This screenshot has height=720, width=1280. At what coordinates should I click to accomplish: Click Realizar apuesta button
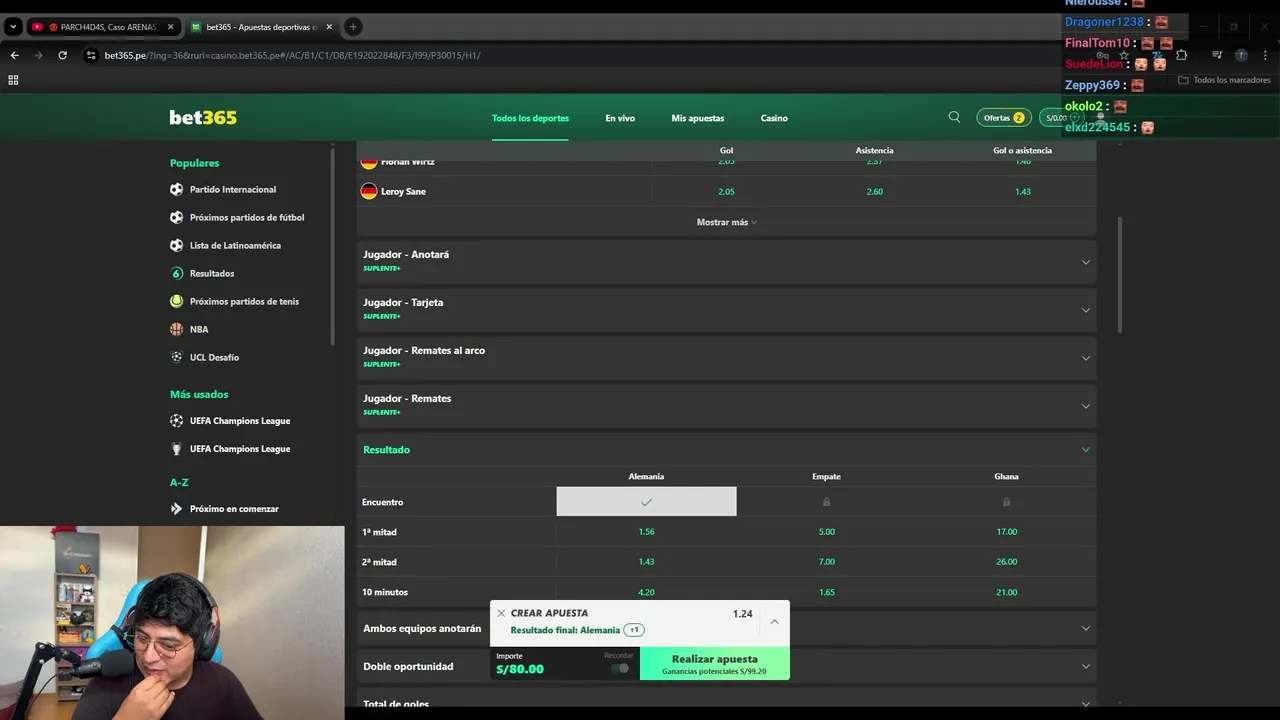click(715, 664)
